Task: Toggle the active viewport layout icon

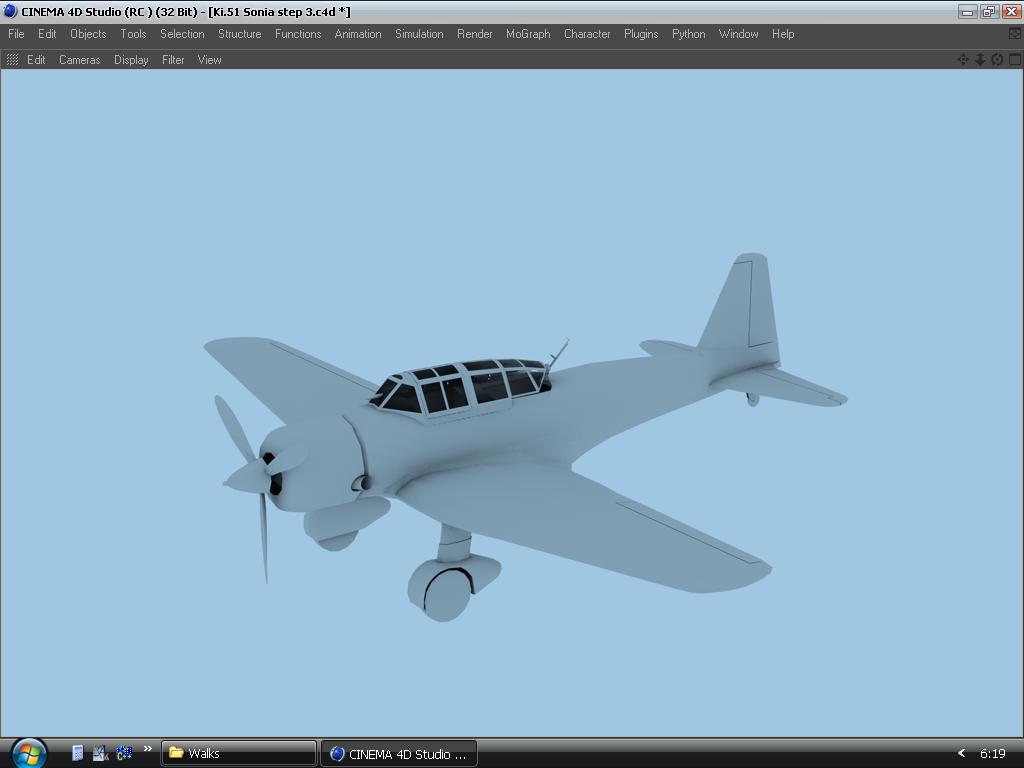Action: 1014,60
